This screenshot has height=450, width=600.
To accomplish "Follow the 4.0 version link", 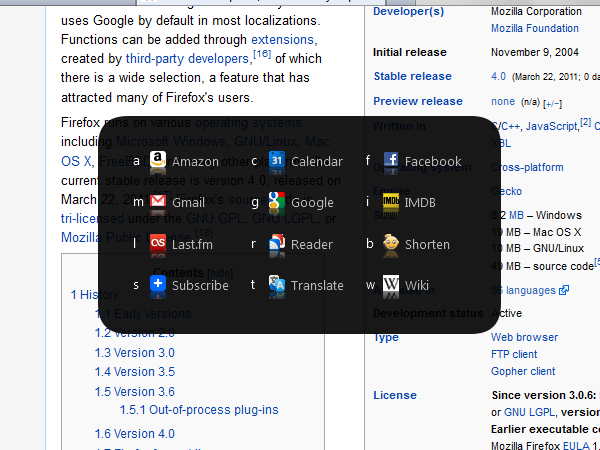I will 499,76.
